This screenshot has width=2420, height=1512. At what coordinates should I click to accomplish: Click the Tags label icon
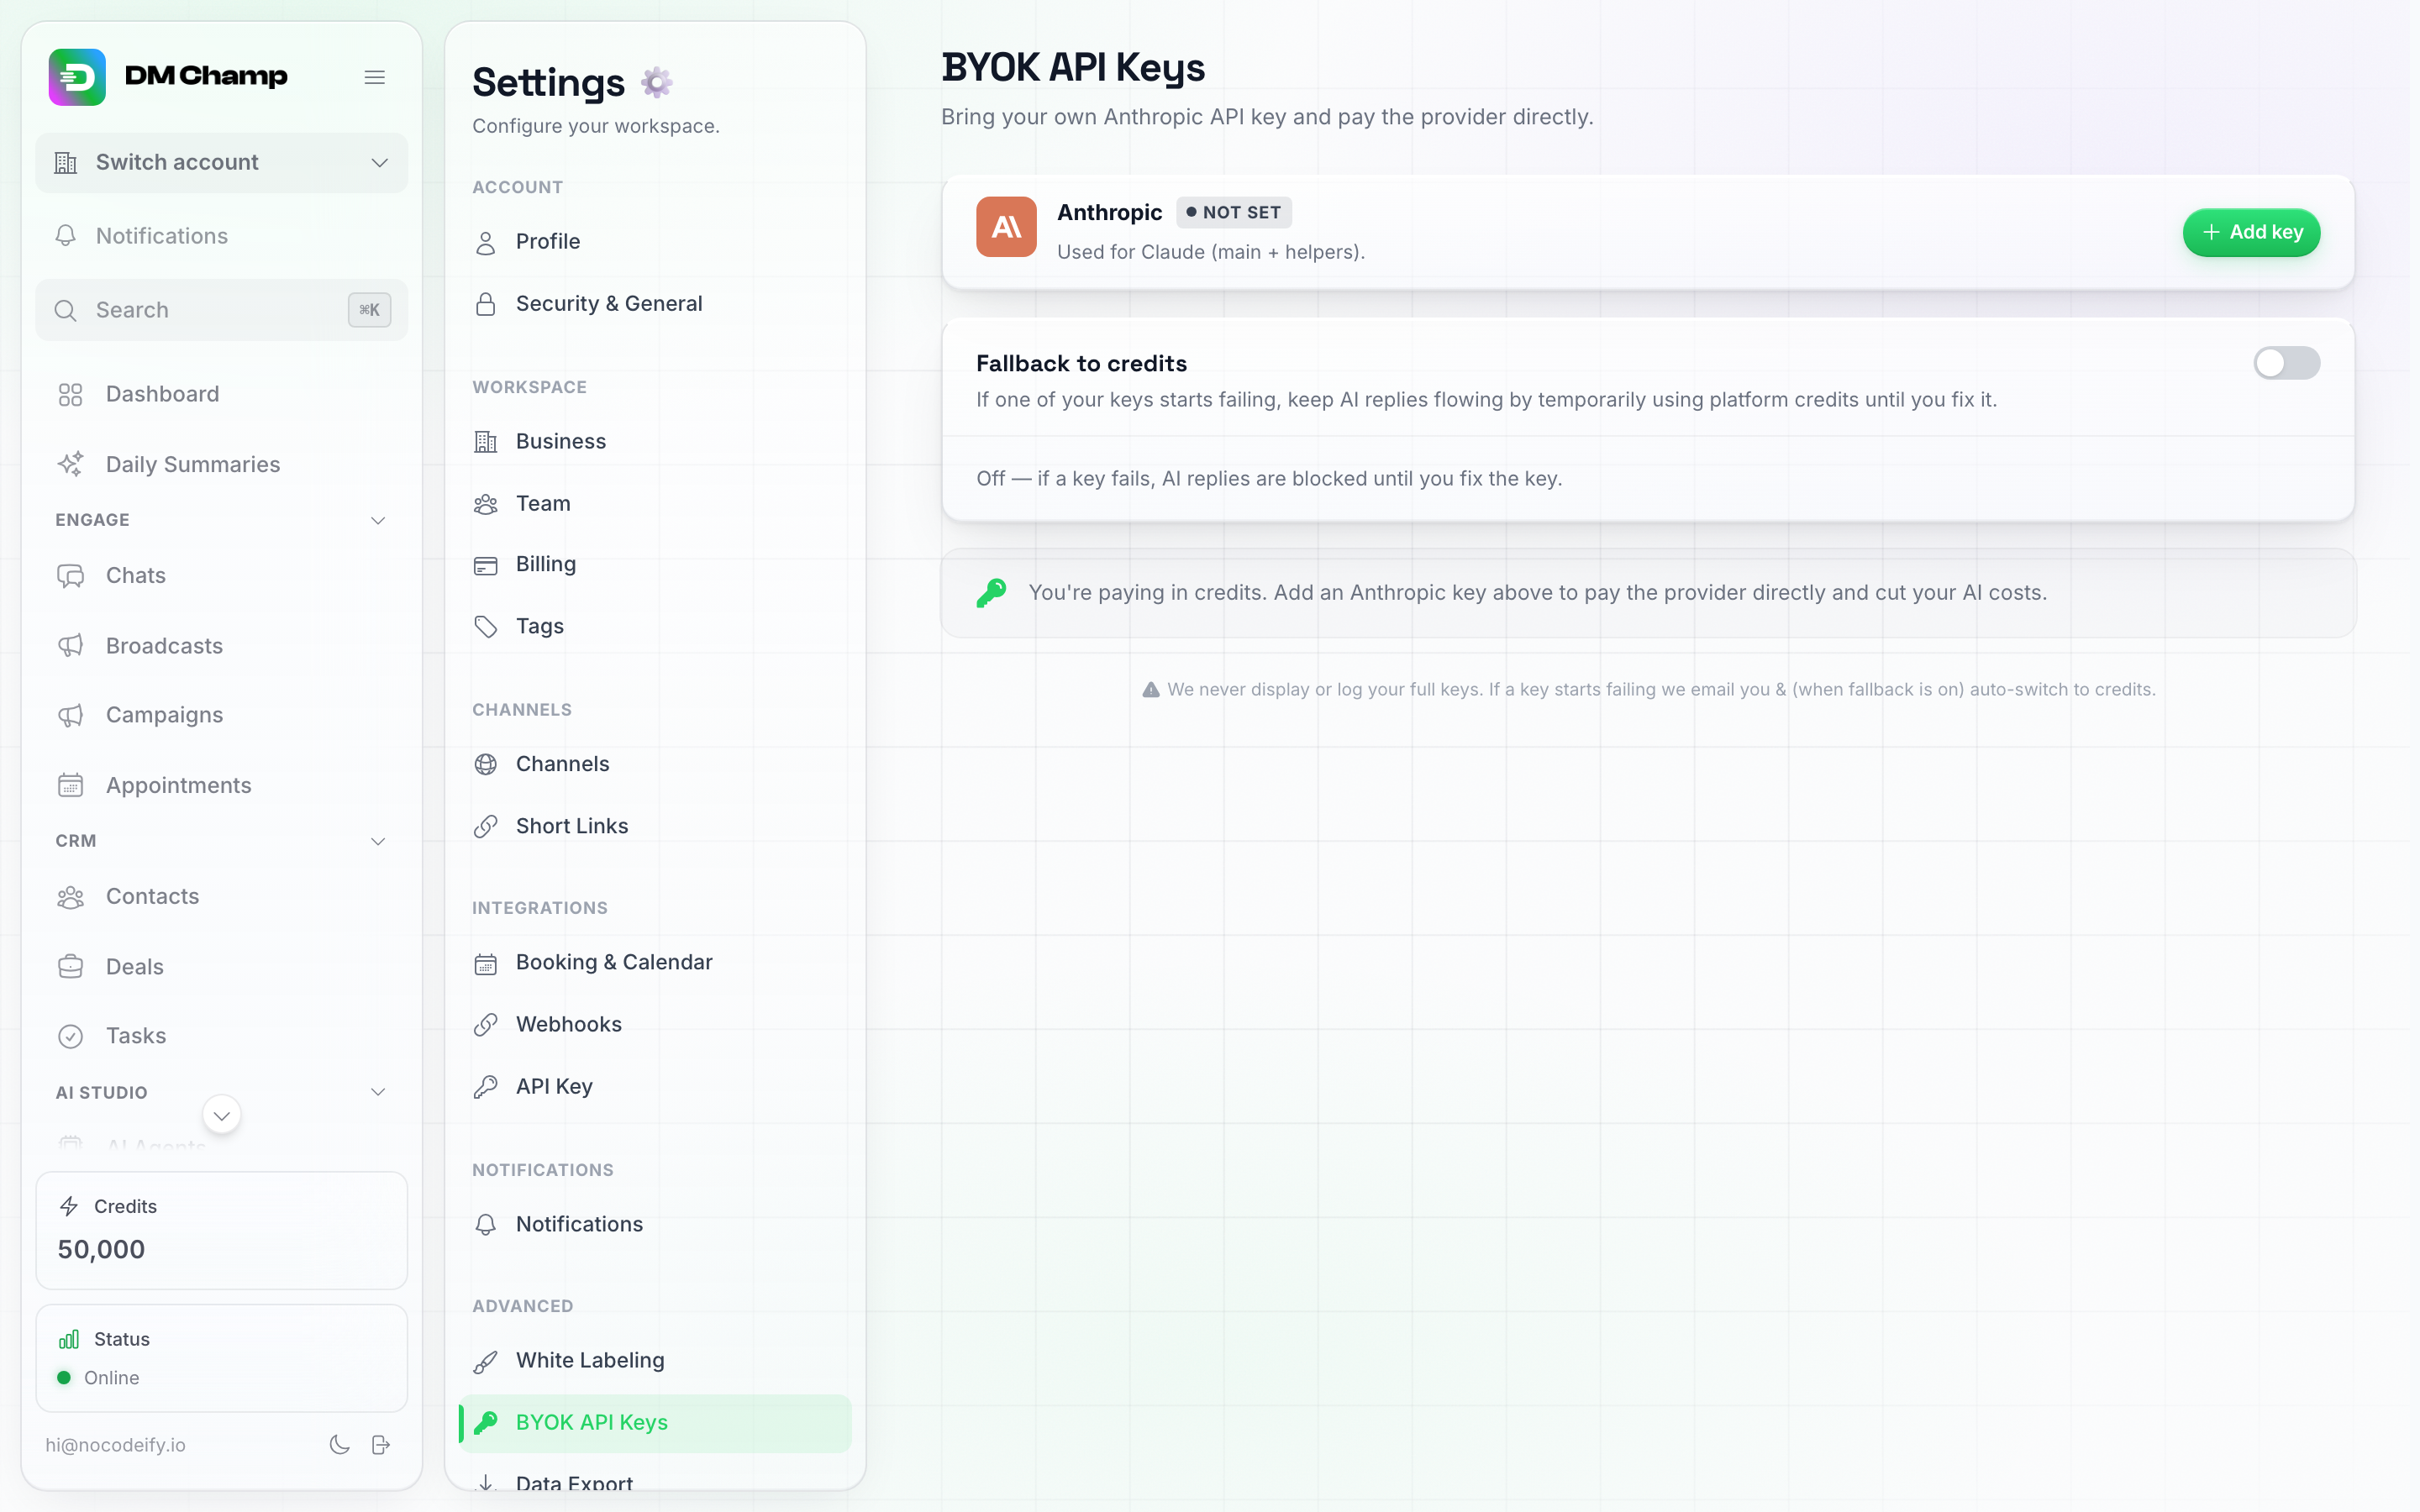[486, 627]
